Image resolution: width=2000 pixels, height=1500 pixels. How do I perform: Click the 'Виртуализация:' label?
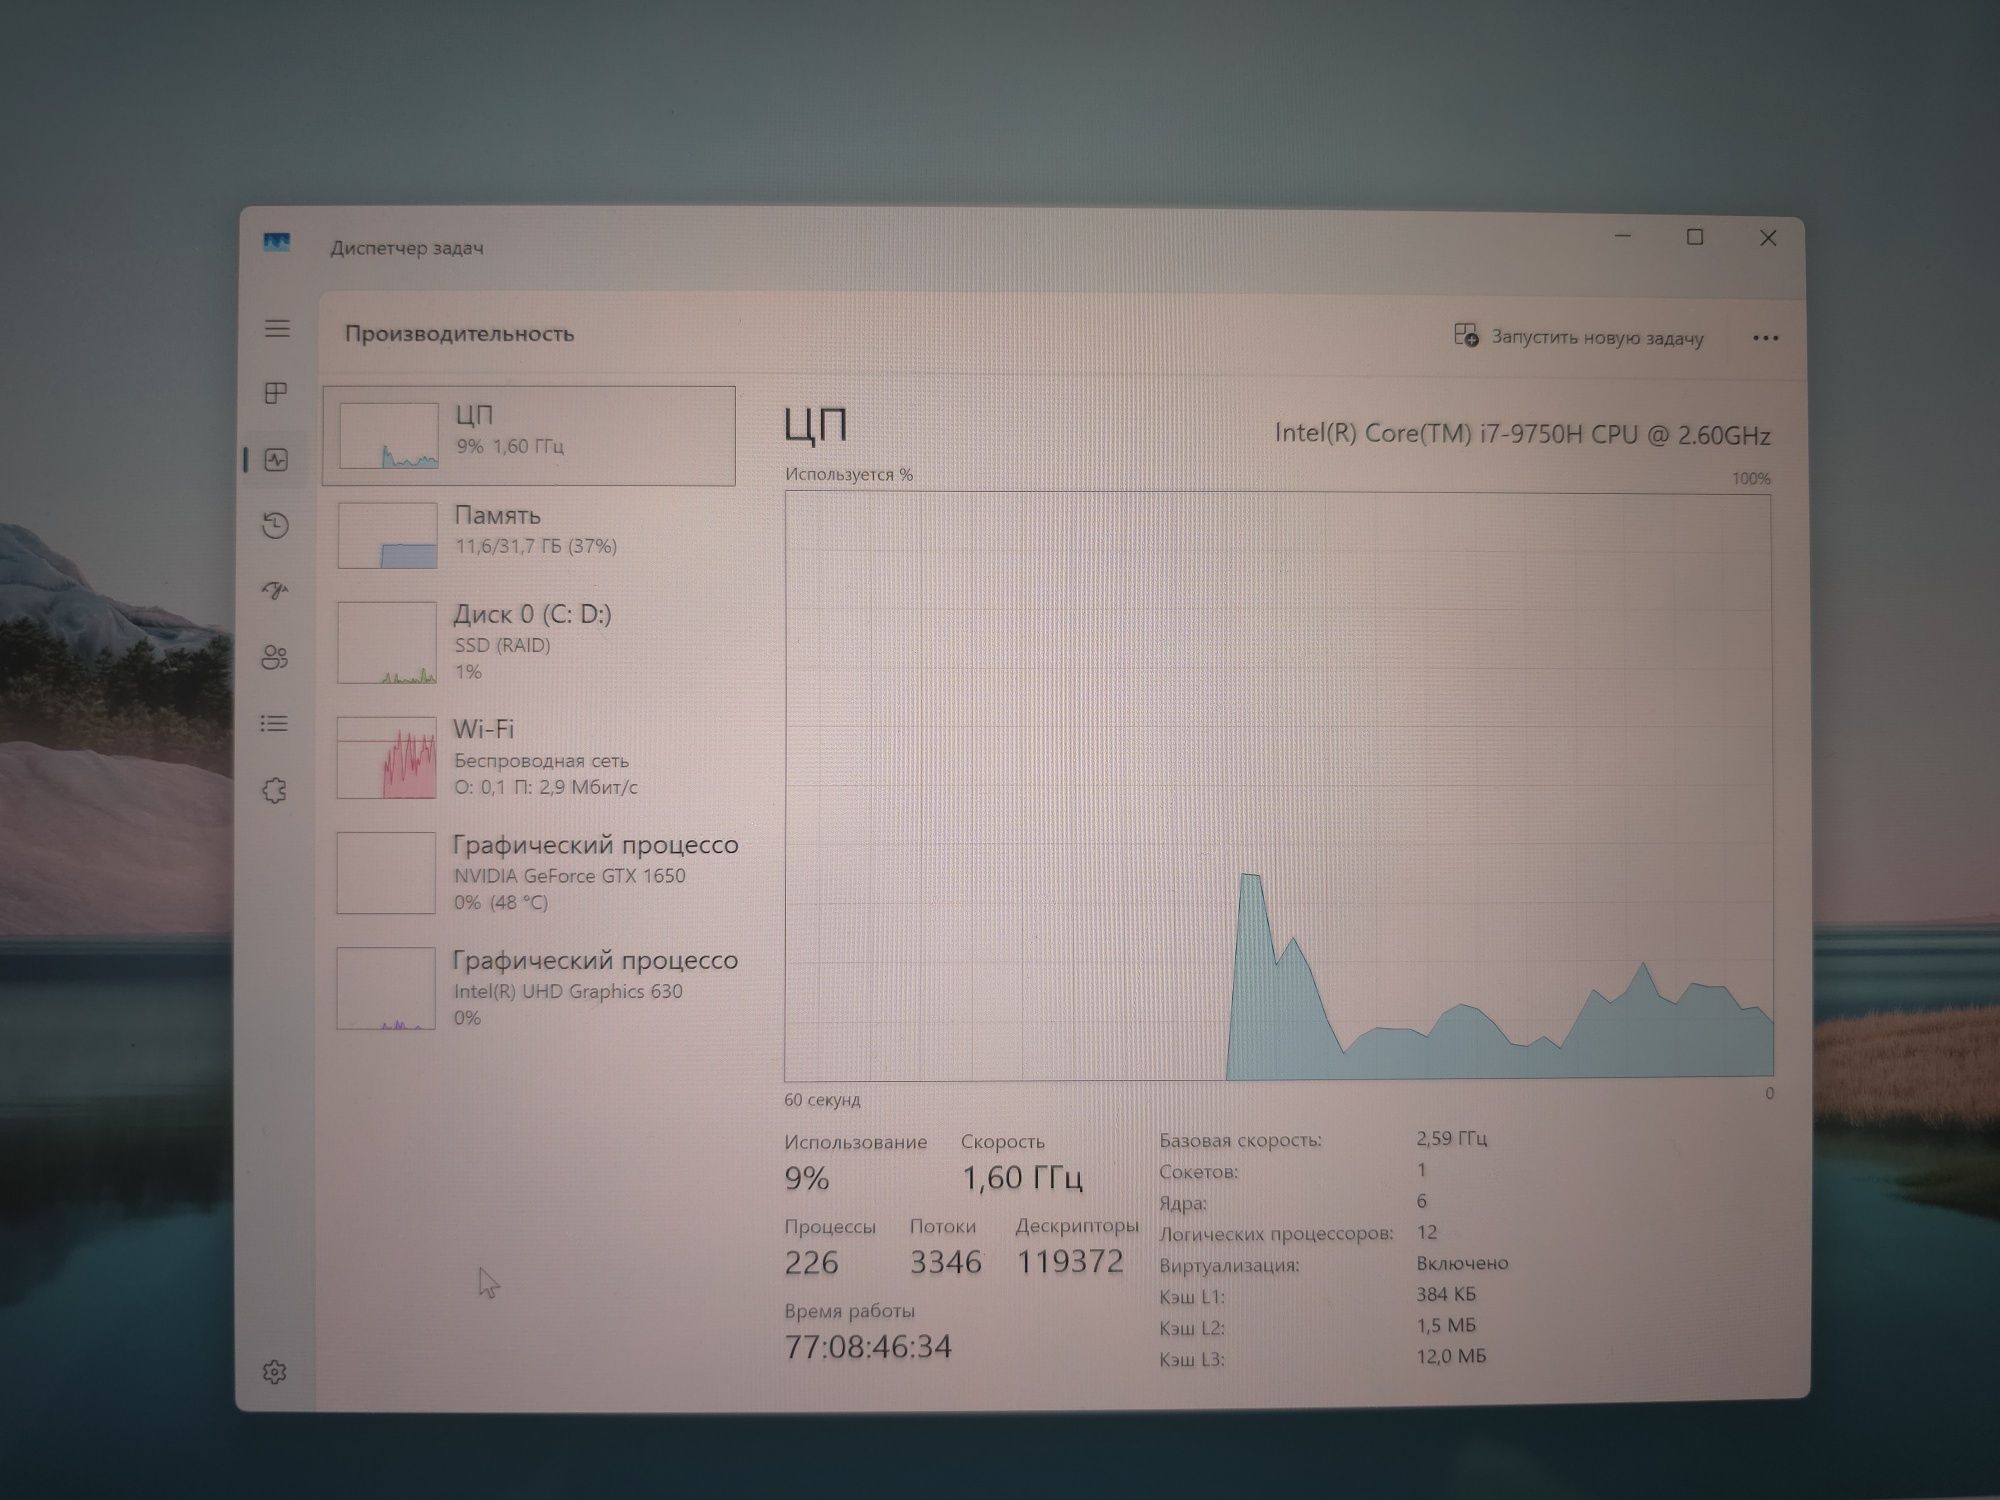1229,1265
